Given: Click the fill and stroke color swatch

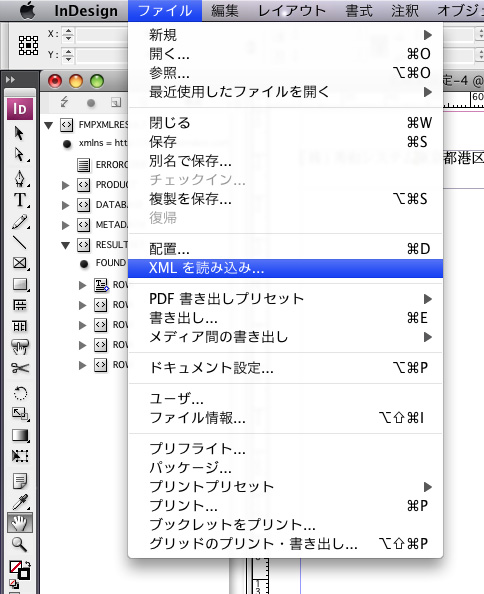Looking at the screenshot, I should [x=20, y=570].
